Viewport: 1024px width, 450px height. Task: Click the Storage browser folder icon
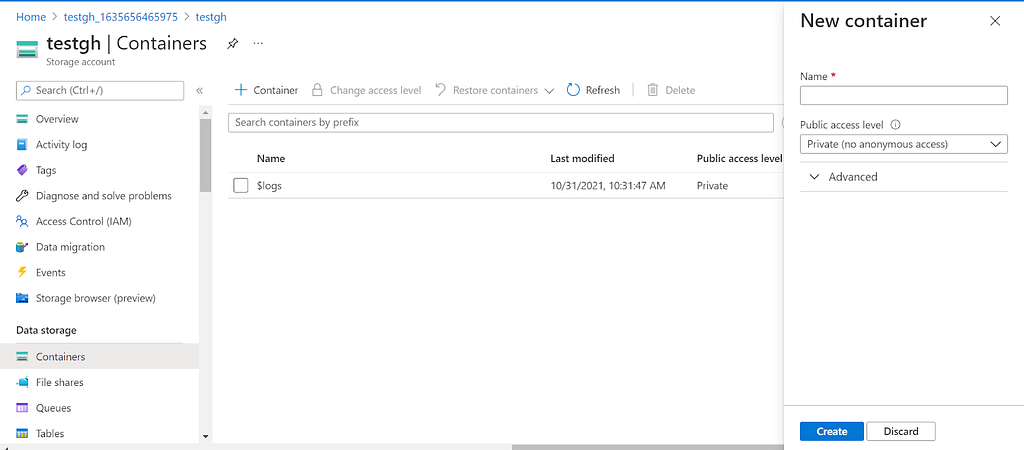pyautogui.click(x=22, y=298)
